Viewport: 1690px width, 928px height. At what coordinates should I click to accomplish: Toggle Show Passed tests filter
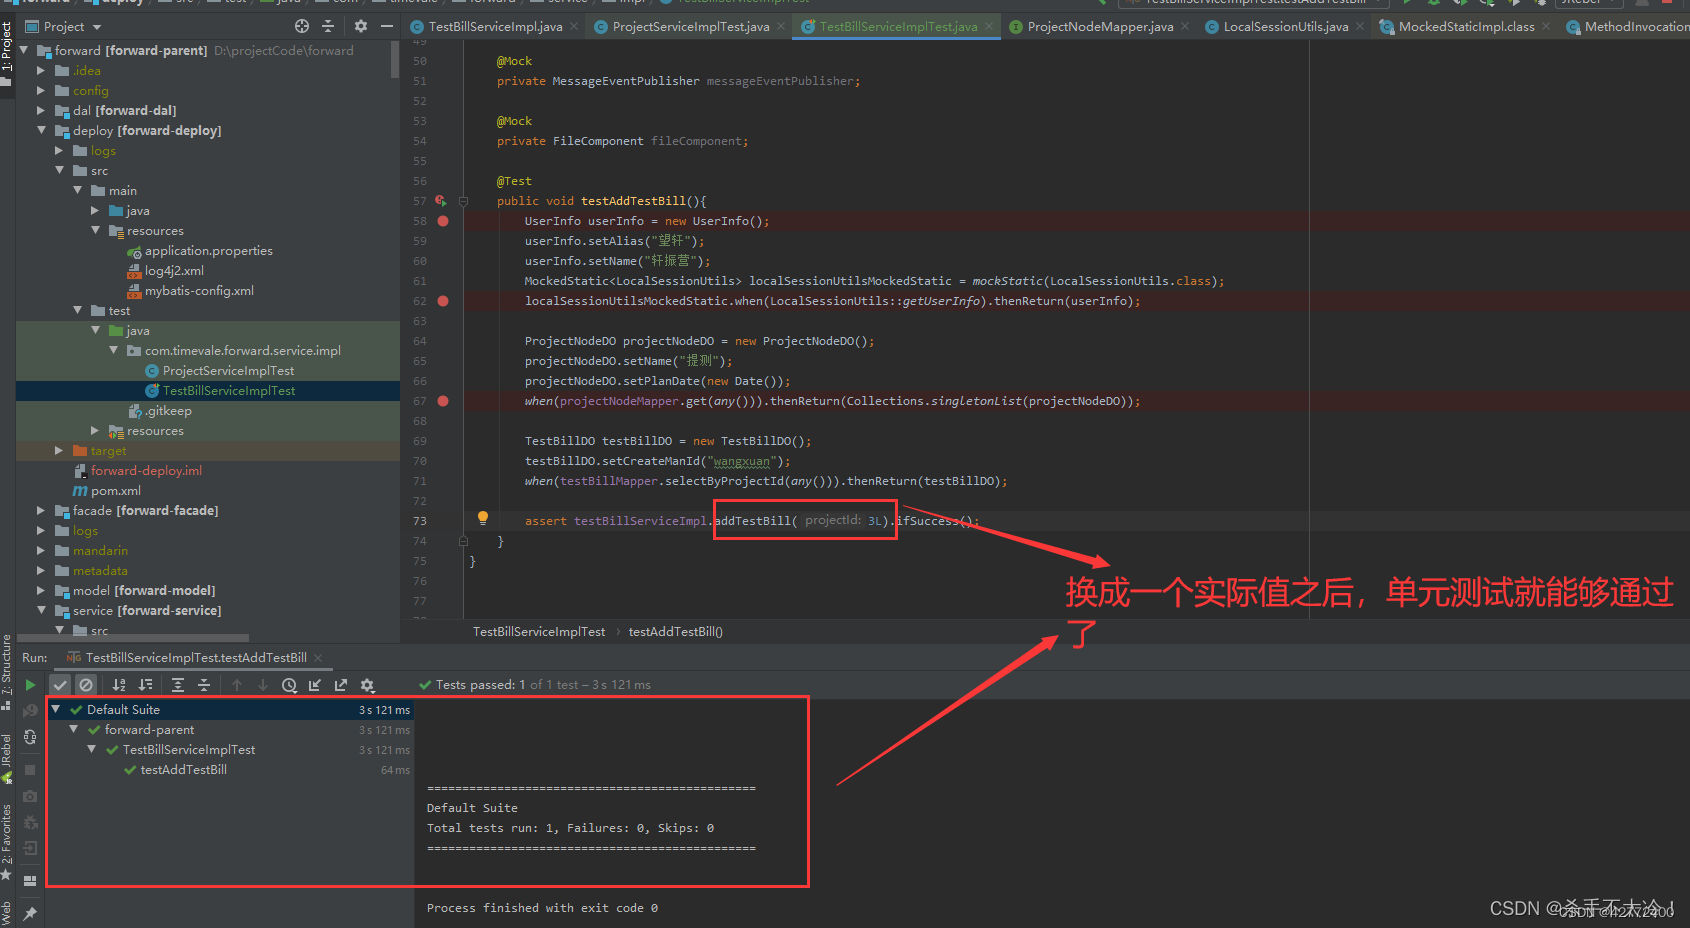(x=60, y=685)
